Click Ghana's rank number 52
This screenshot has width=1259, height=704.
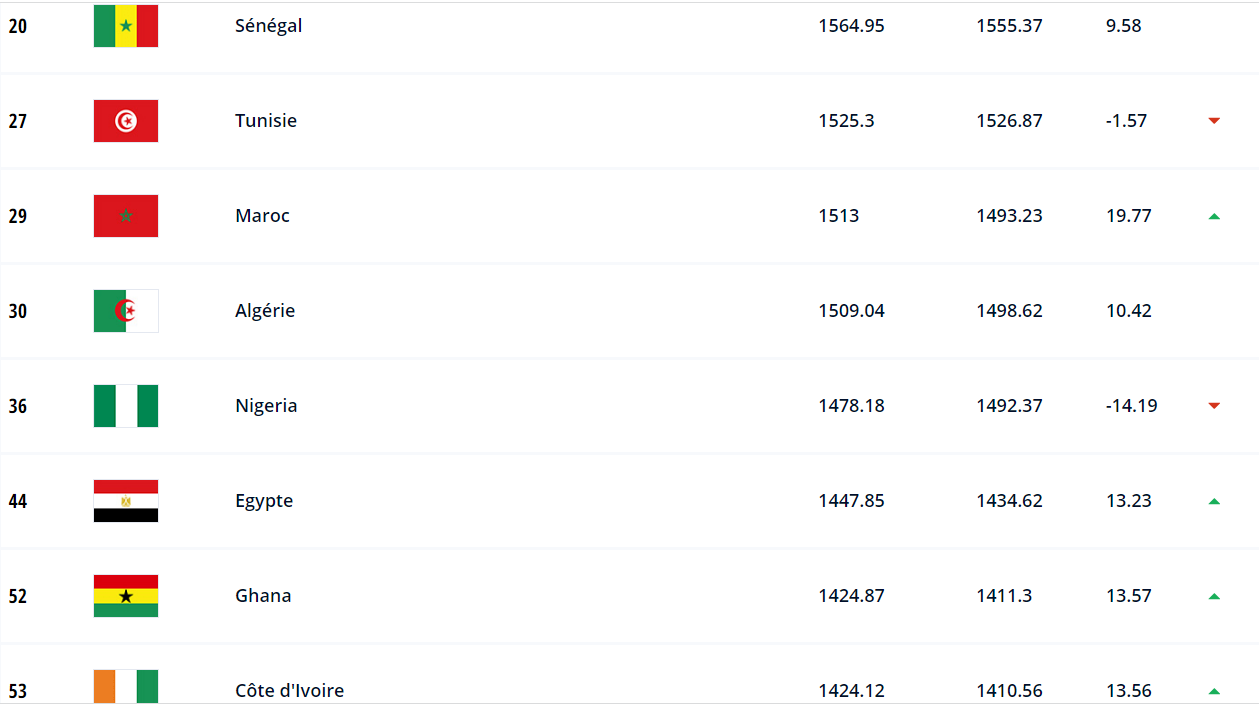[18, 596]
